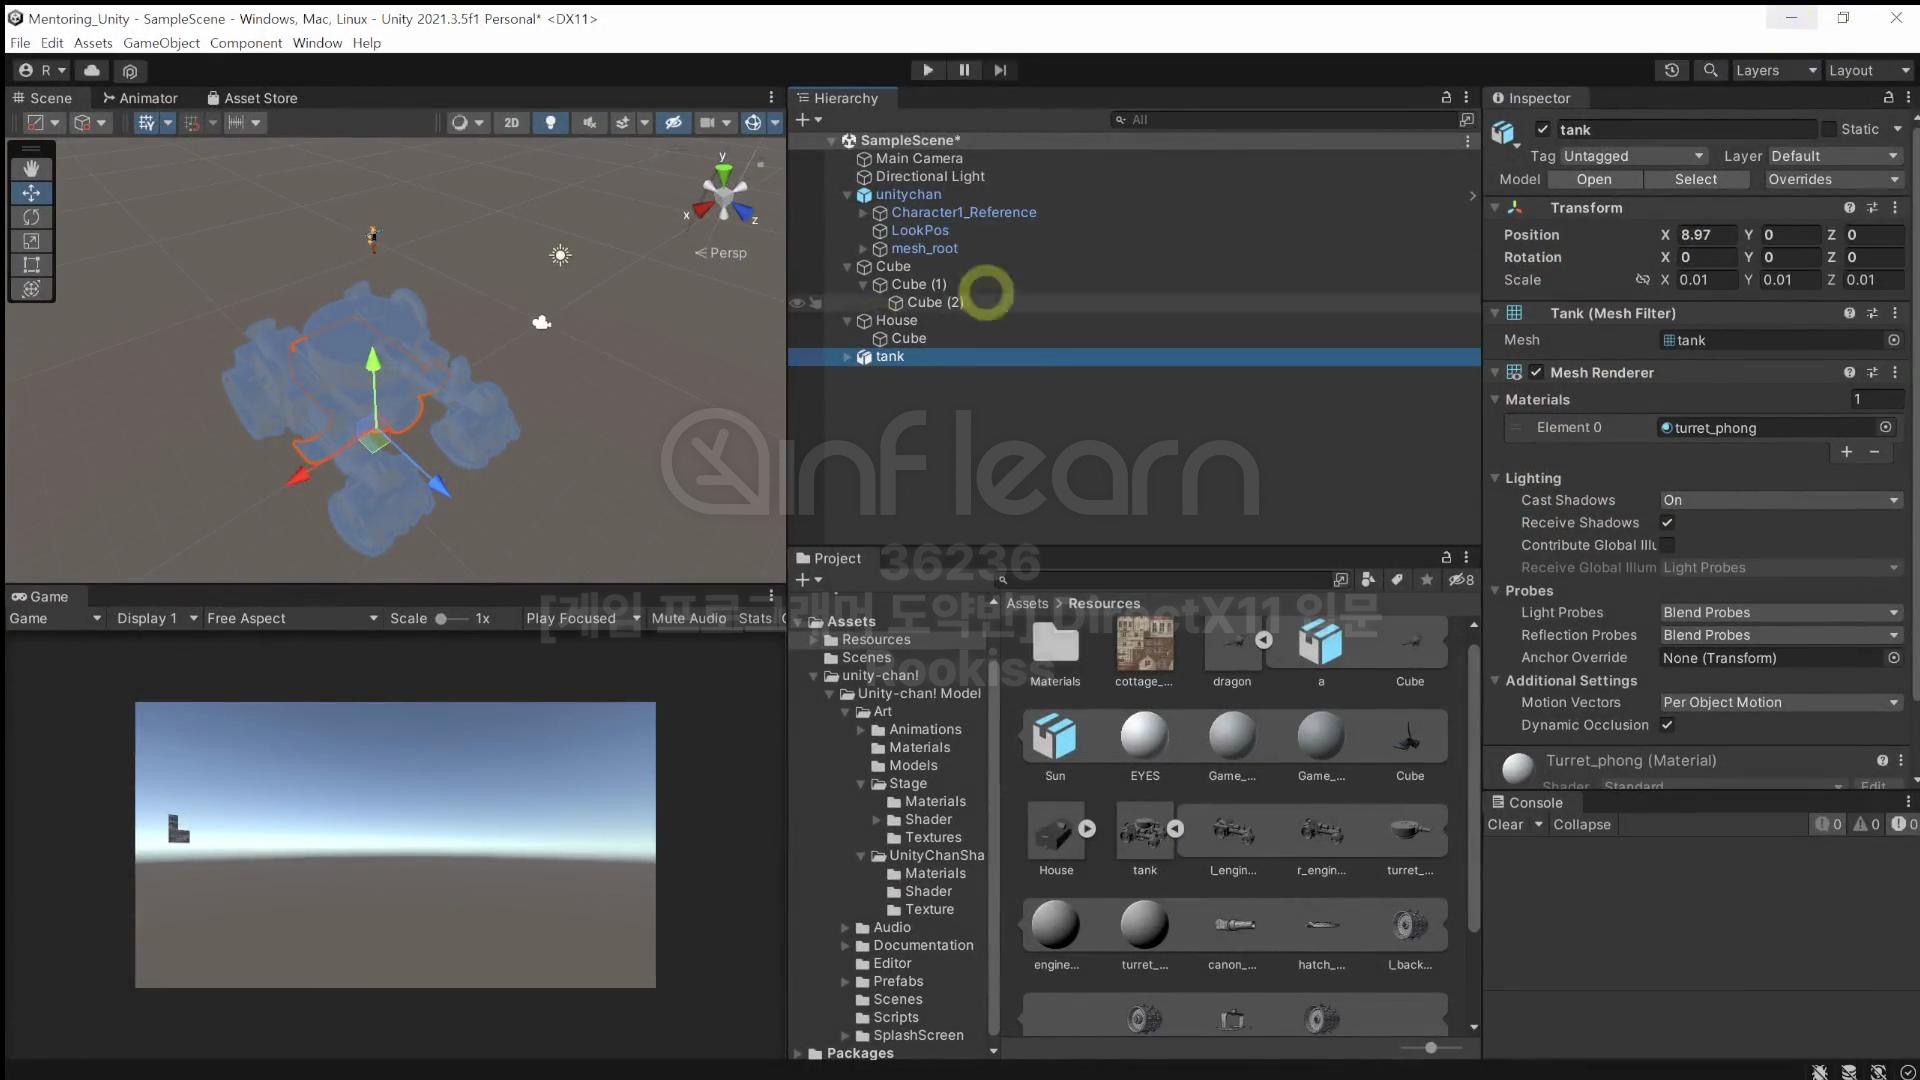This screenshot has width=1920, height=1080.
Task: Adjust the Game view Scale slider
Action: click(x=441, y=619)
